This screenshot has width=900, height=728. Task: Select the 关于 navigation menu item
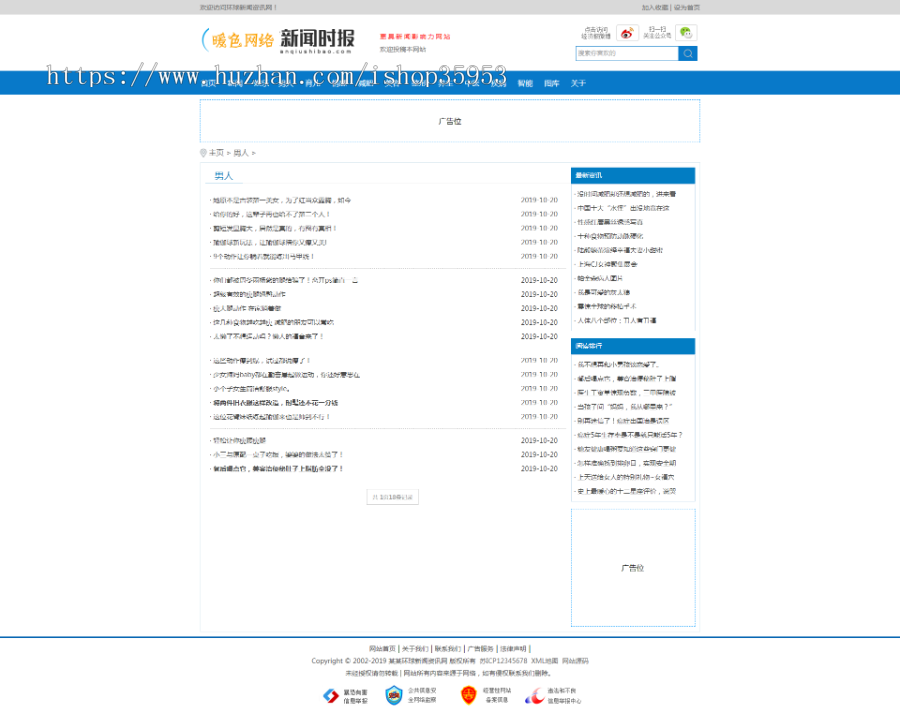click(578, 83)
